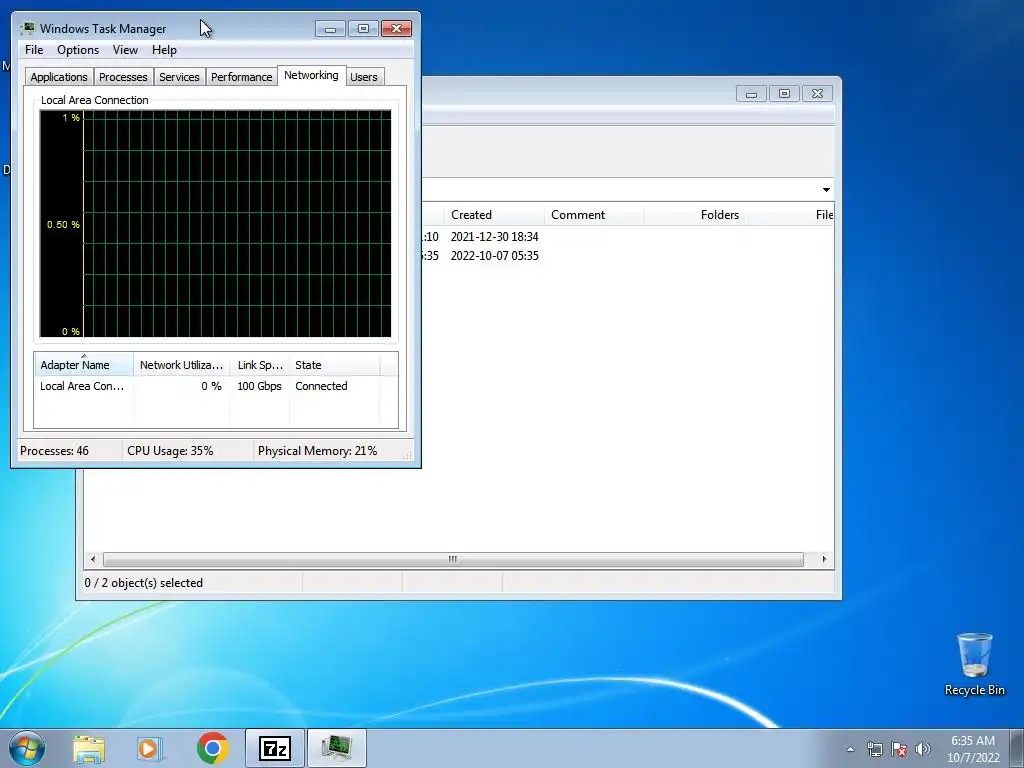This screenshot has width=1024, height=768.
Task: Minimize the Windows Task Manager window
Action: click(x=330, y=29)
